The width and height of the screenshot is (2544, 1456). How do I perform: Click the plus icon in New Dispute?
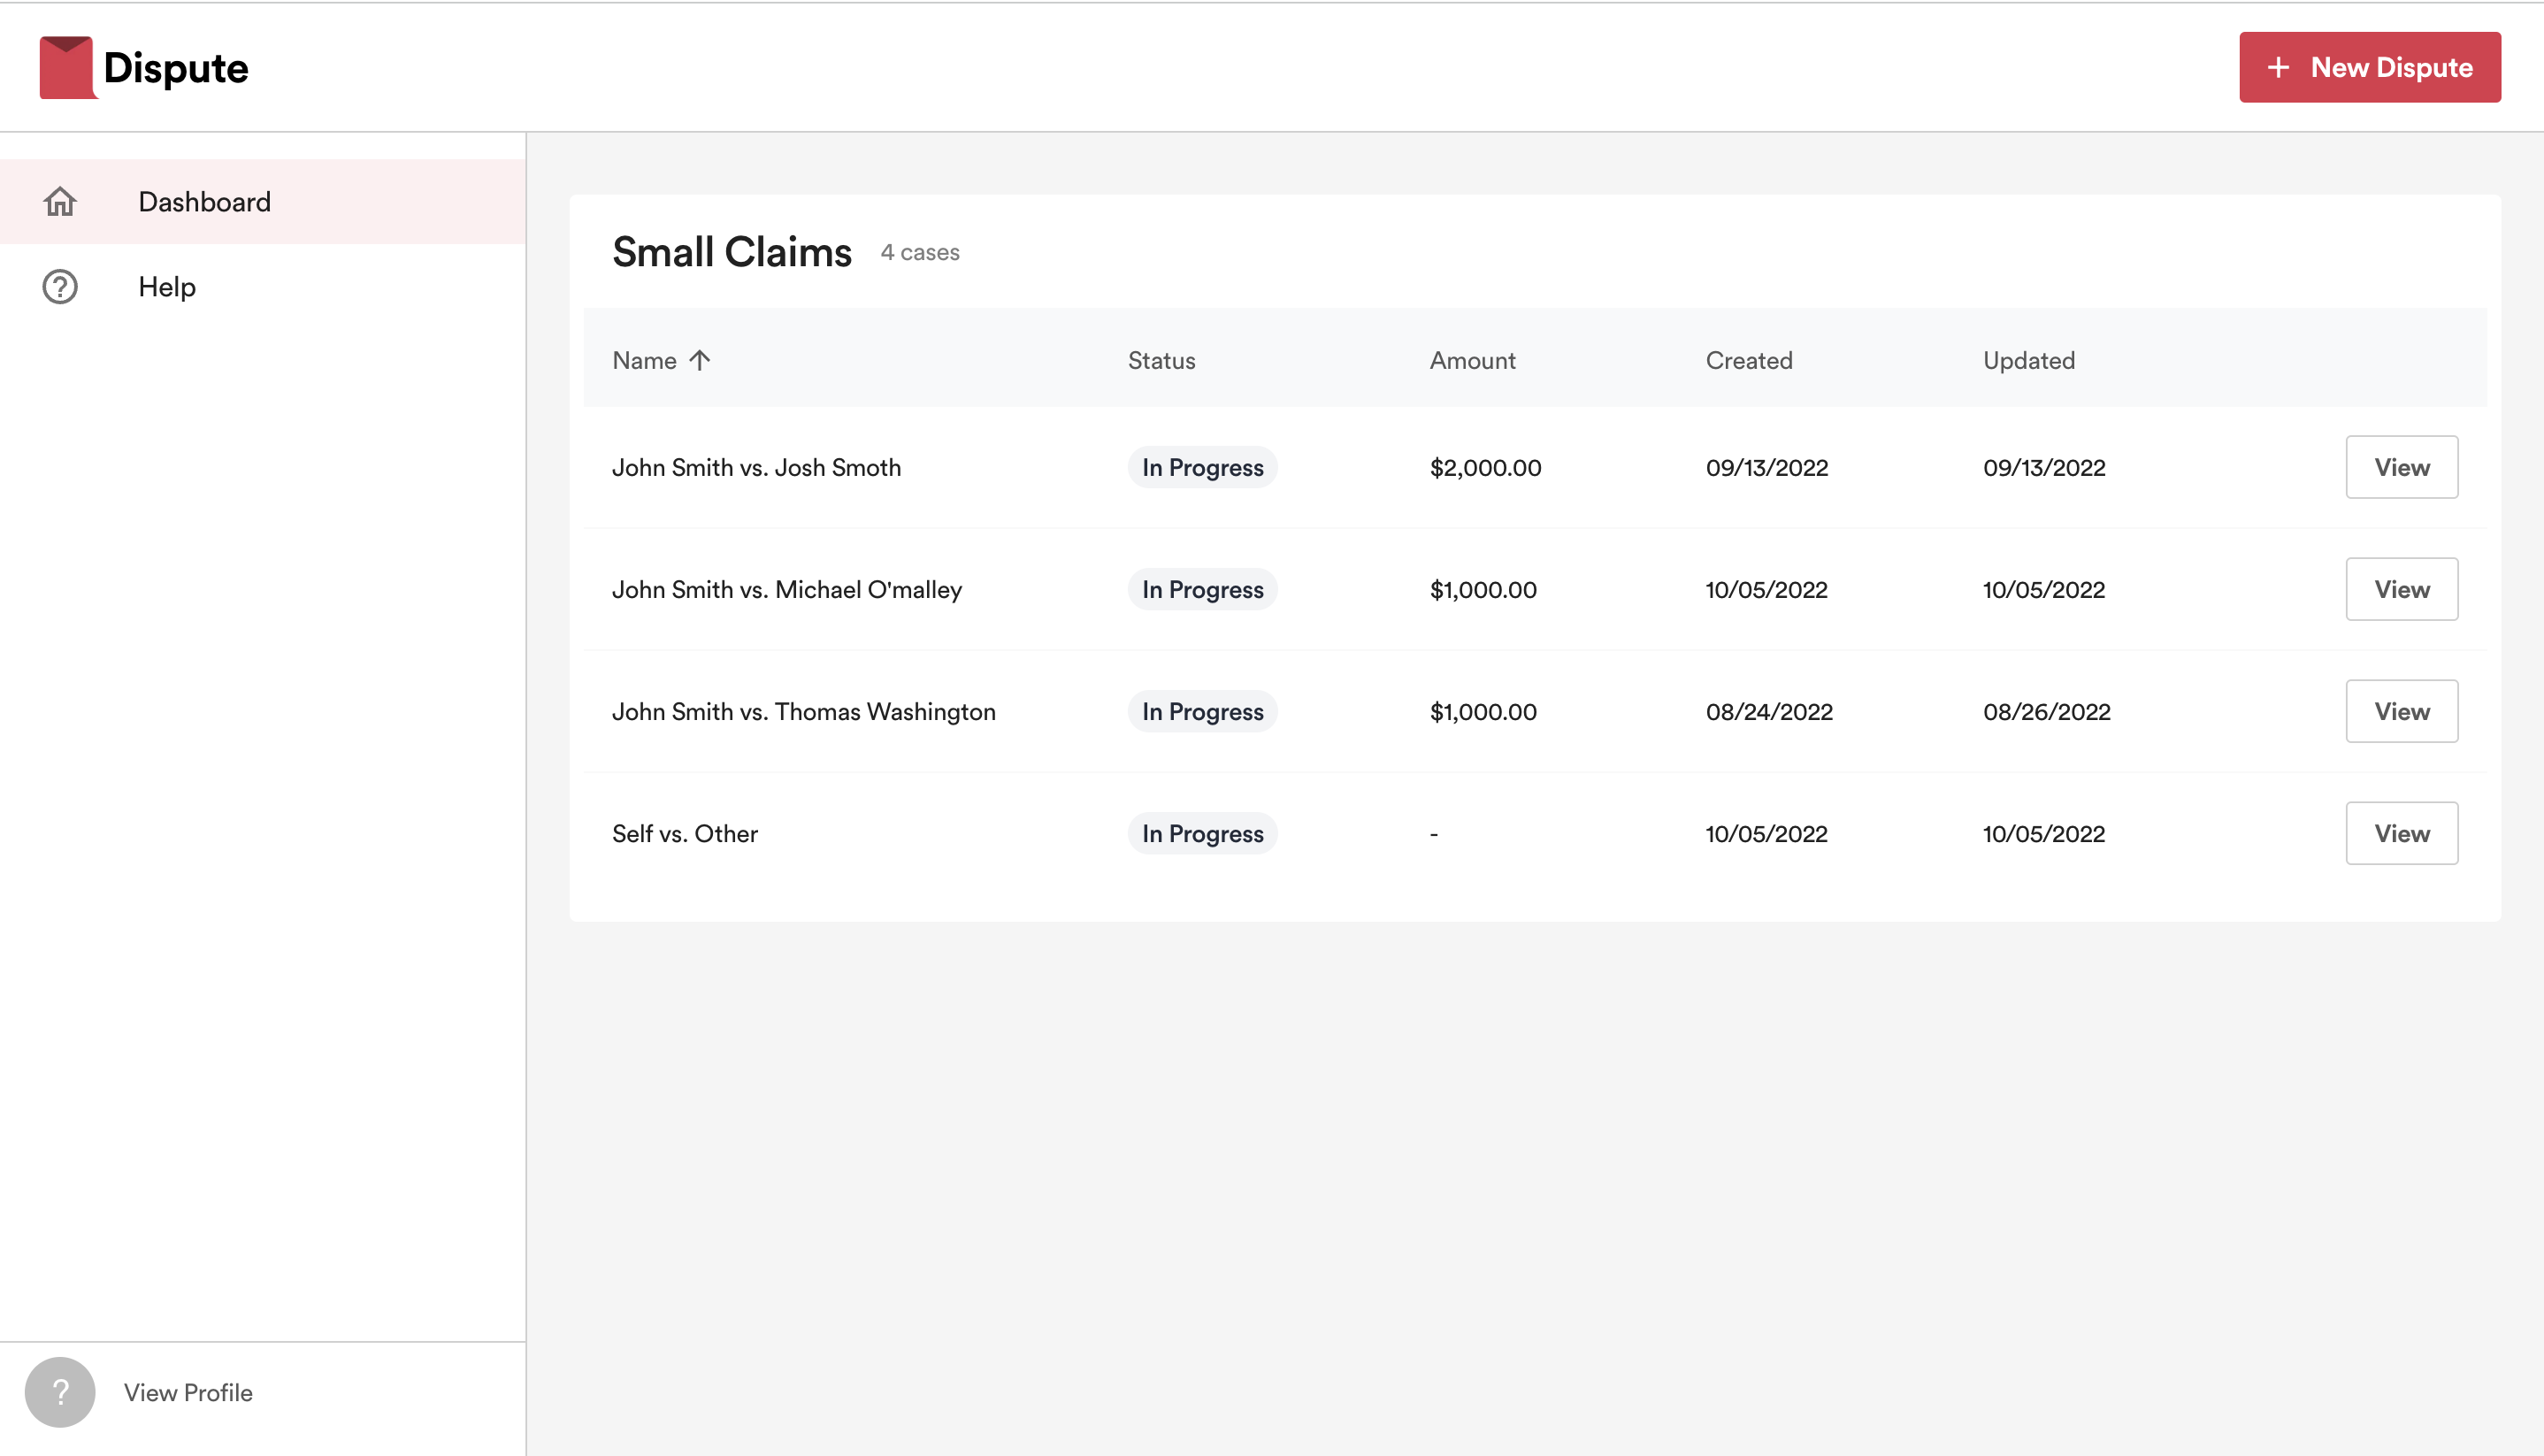pyautogui.click(x=2278, y=67)
